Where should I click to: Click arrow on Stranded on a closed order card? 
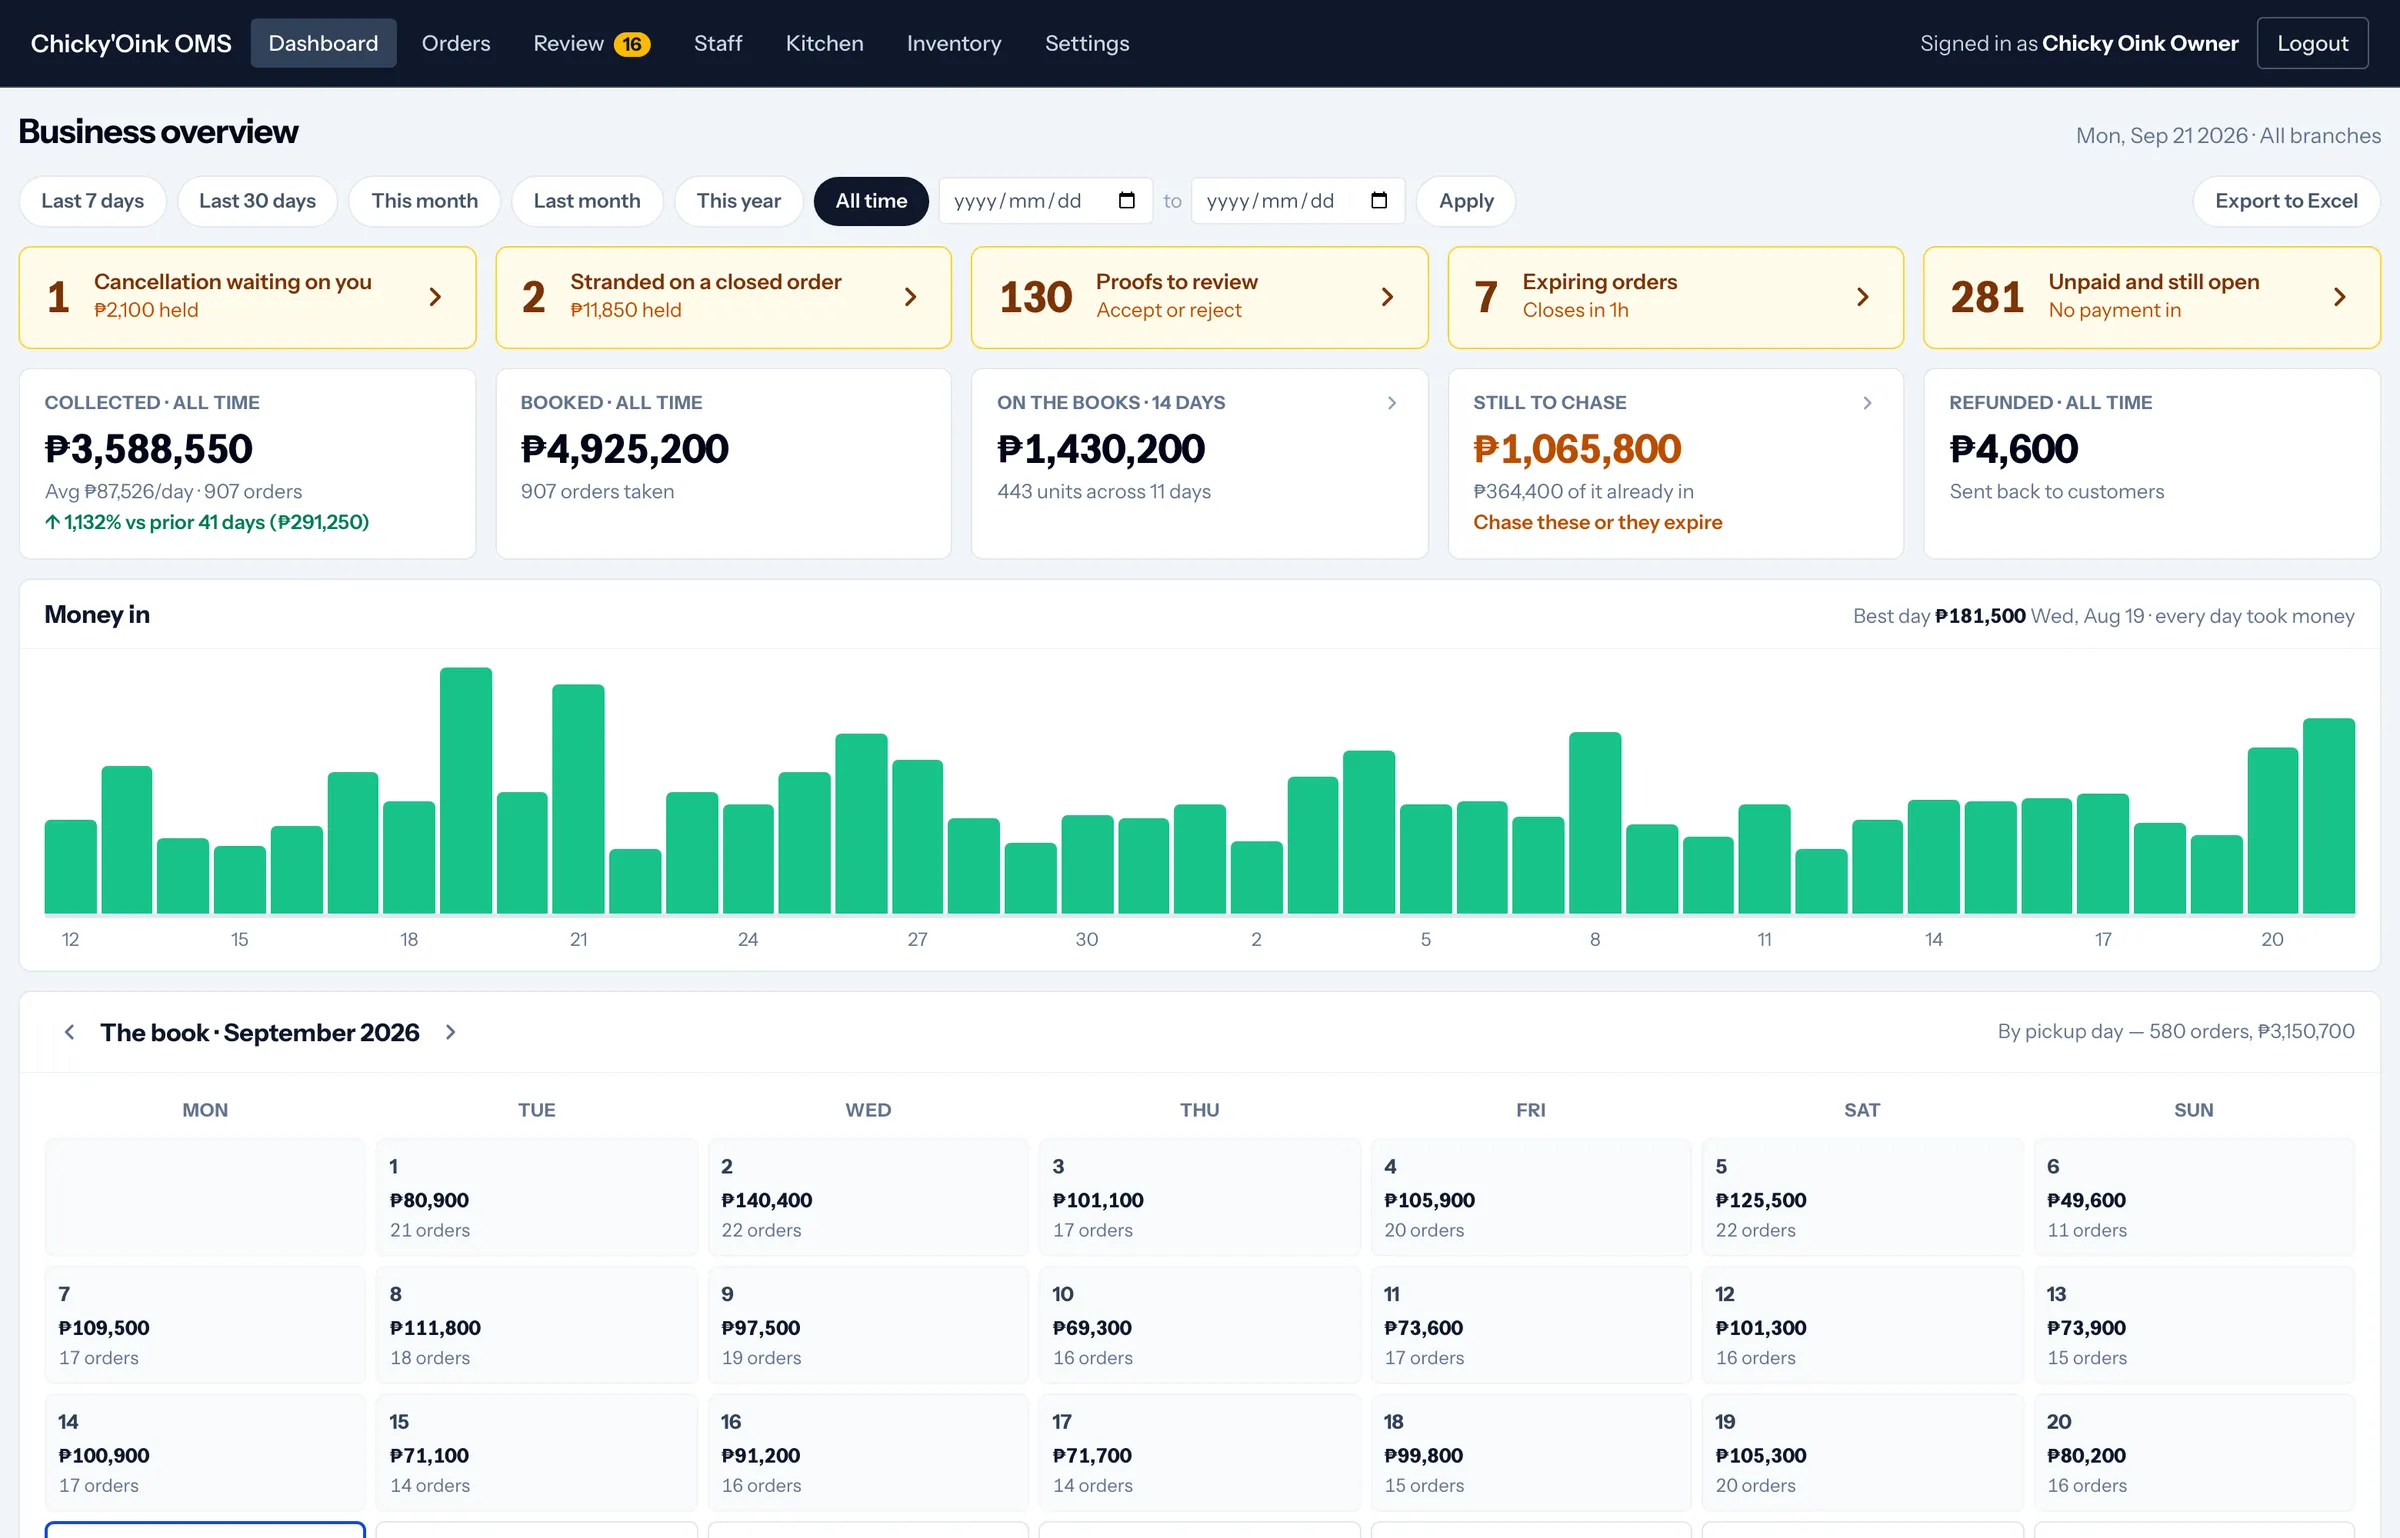coord(910,297)
